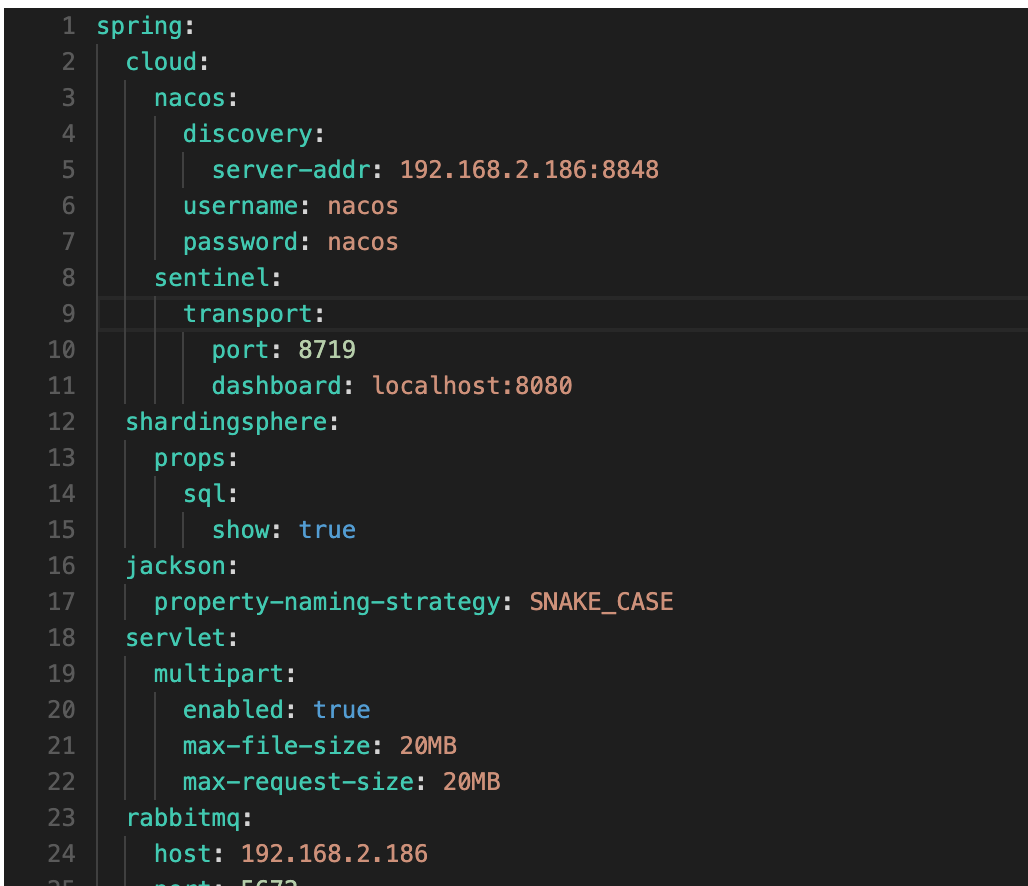Screen dimensions: 1028x886
Task: Click the 'nacos' value after password
Action: [363, 243]
